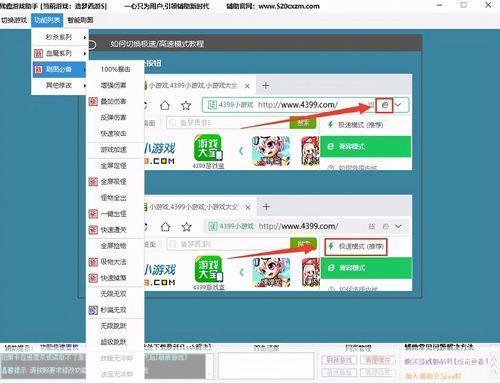Click the empty white text box at bottom
Image resolution: width=500 pixels, height=383 pixels.
(266, 366)
